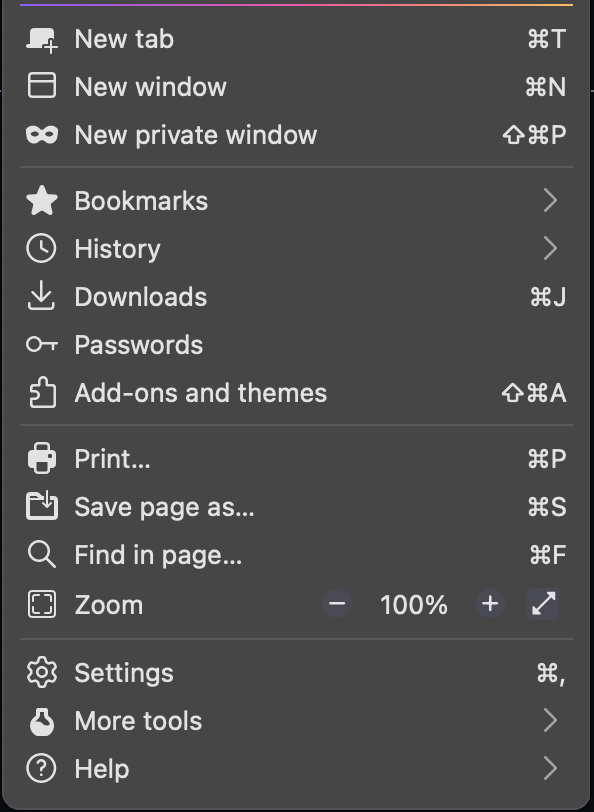Screen dimensions: 594x812
Task: Click the Find magnifier icon
Action: click(x=41, y=554)
